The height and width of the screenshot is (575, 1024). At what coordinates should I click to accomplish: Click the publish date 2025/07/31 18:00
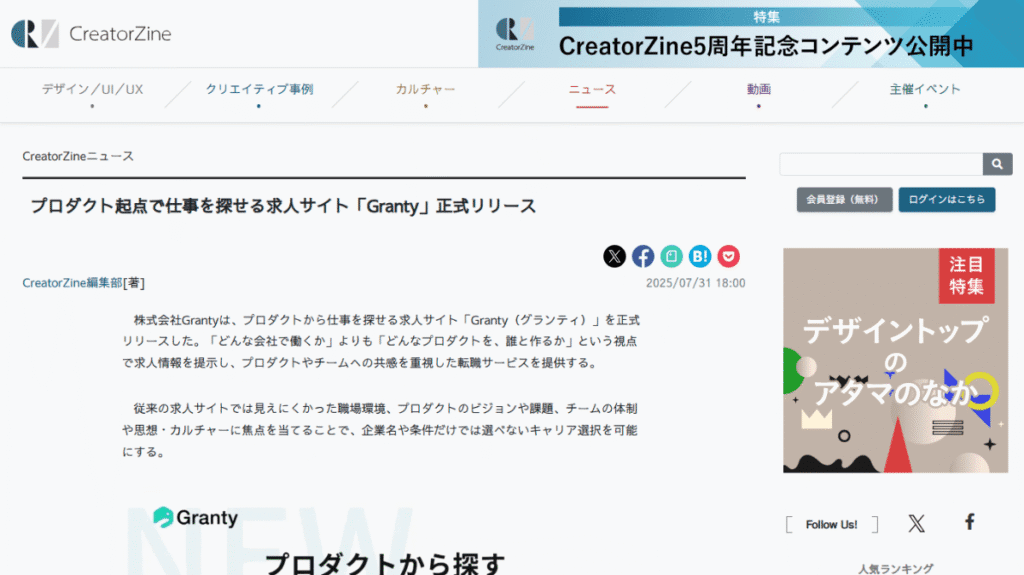(x=696, y=283)
